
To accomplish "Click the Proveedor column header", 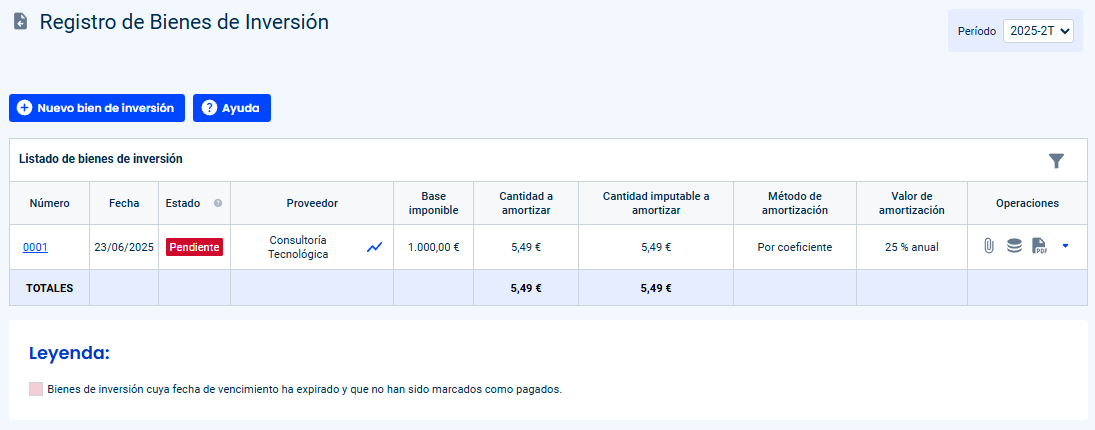I will point(312,203).
